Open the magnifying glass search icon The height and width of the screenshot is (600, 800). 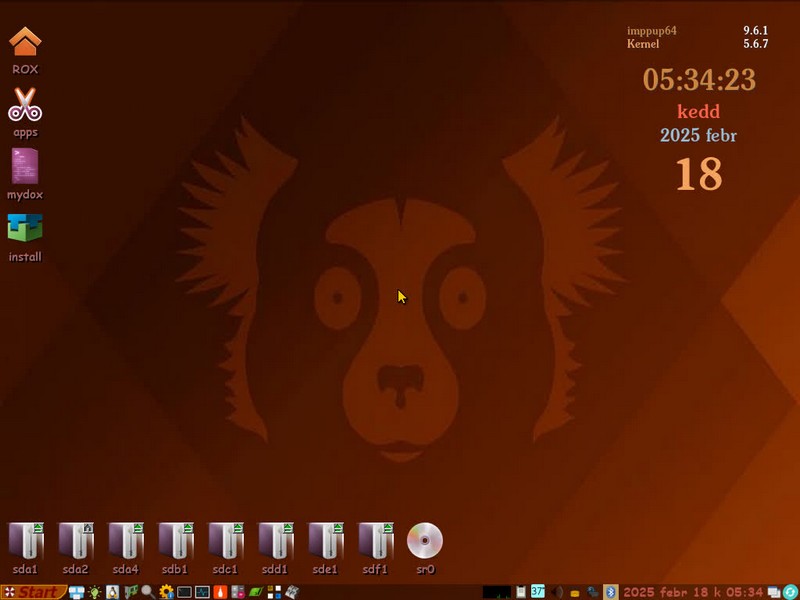point(148,592)
